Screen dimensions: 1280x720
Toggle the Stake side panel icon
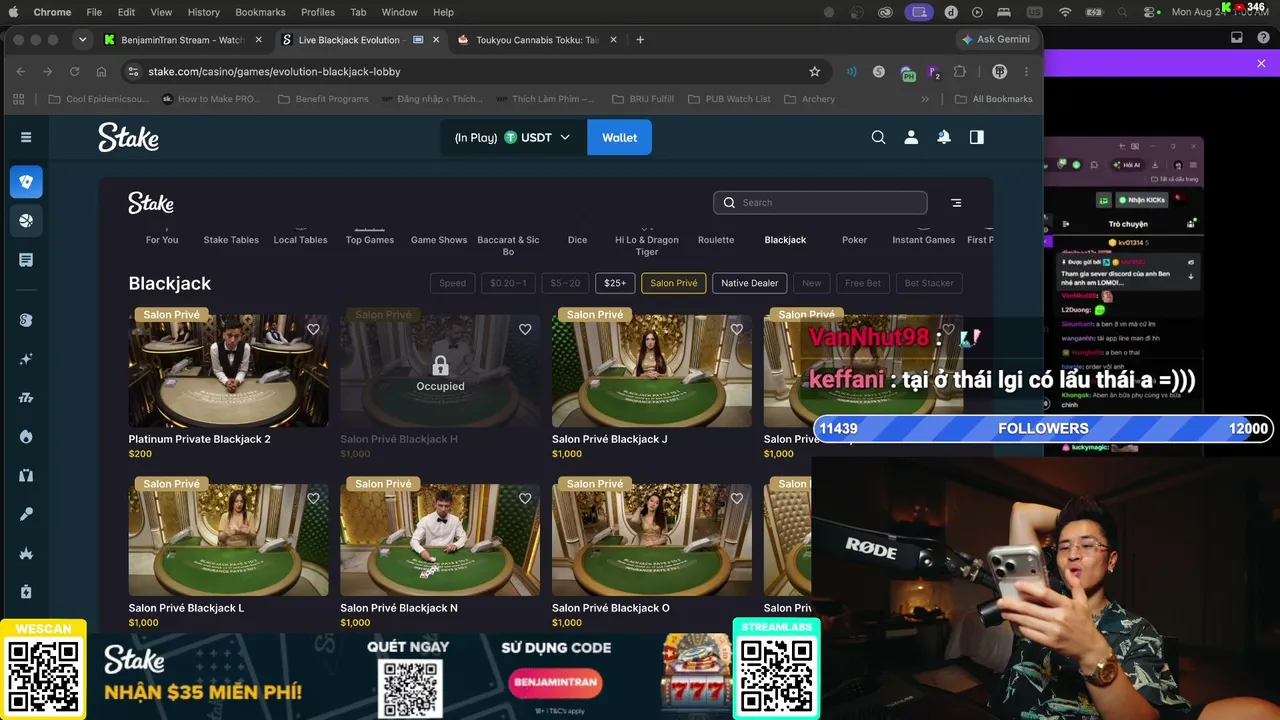point(977,137)
